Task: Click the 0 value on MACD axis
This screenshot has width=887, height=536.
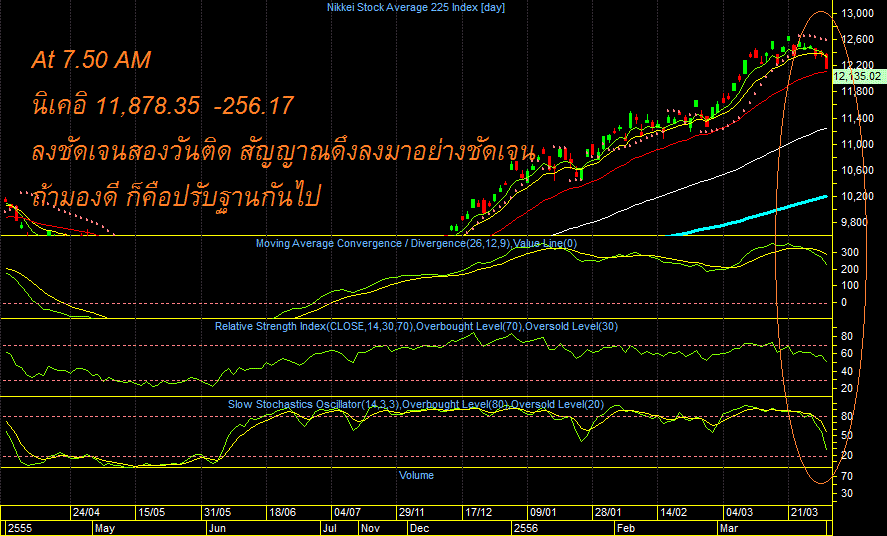Action: click(844, 302)
